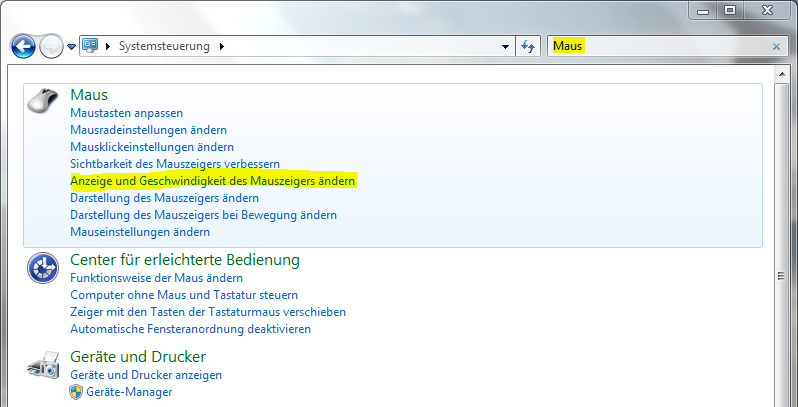Image resolution: width=798 pixels, height=407 pixels.
Task: Open Mausradeinstellungen ändern
Action: (x=148, y=130)
